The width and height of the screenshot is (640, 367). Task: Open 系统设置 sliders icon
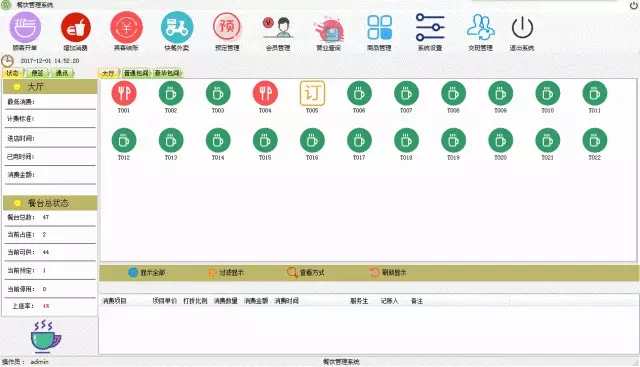coord(430,27)
